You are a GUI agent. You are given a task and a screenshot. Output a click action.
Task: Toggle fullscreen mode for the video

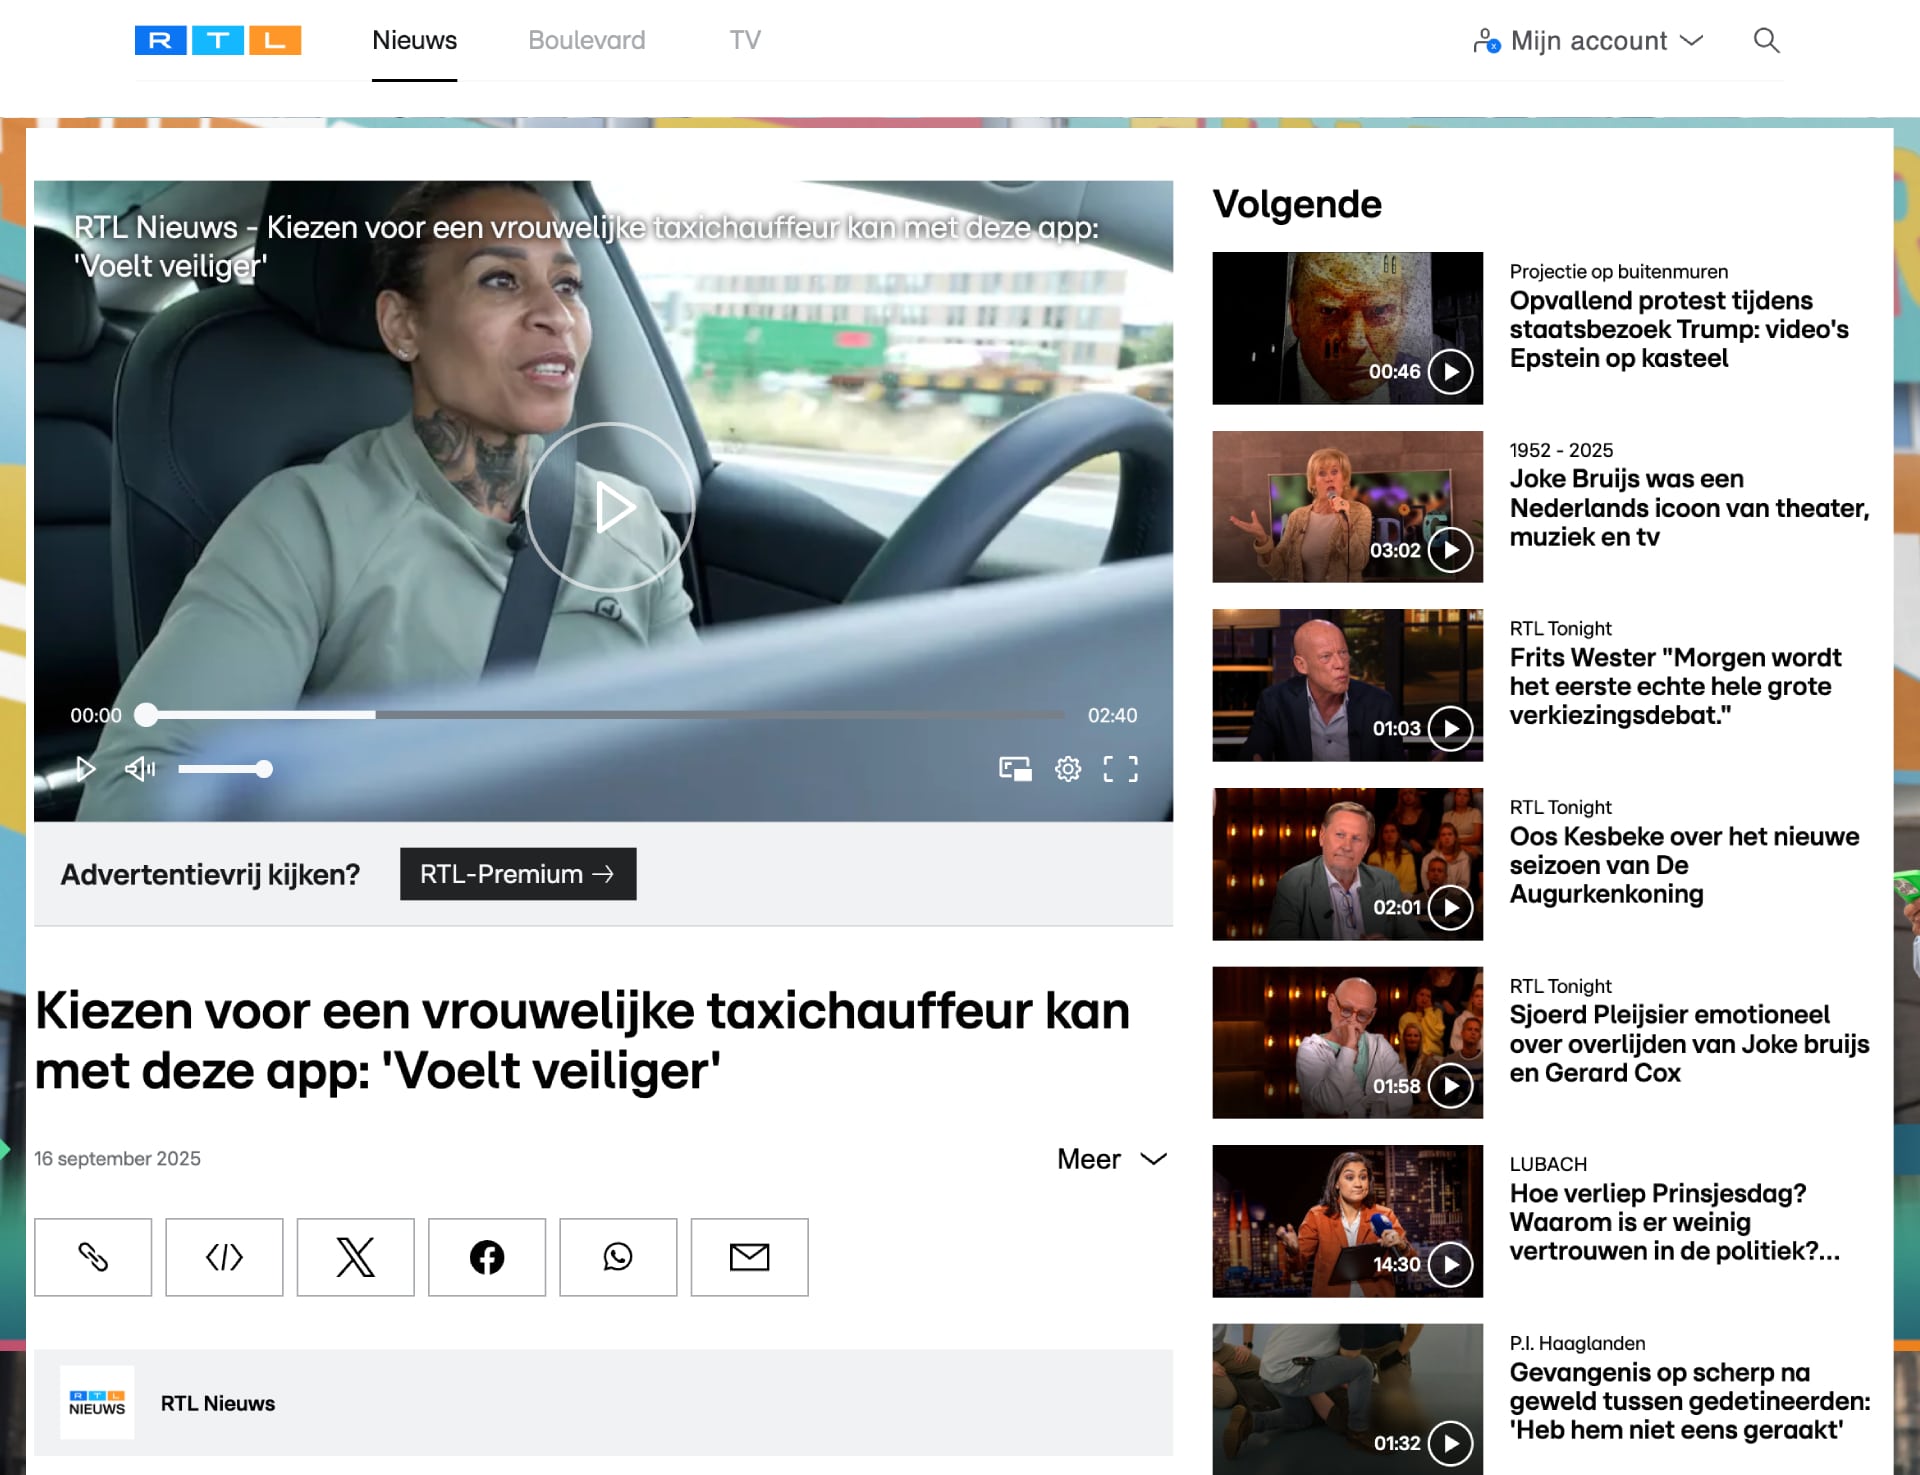pyautogui.click(x=1120, y=769)
